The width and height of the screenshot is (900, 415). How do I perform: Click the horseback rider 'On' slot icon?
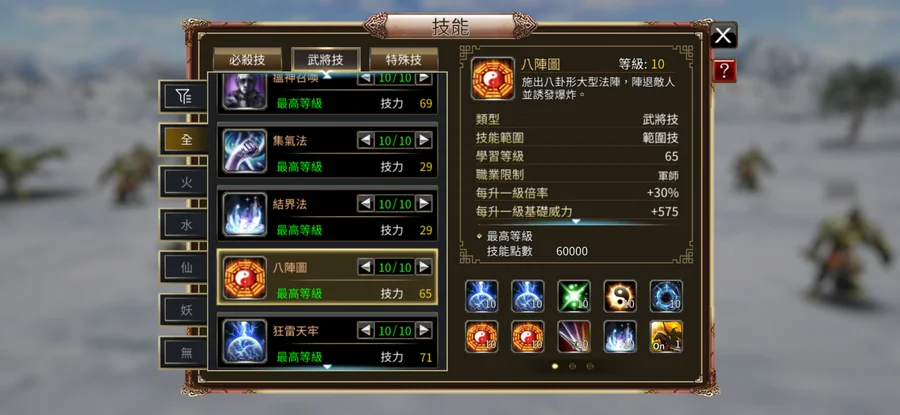tap(666, 336)
